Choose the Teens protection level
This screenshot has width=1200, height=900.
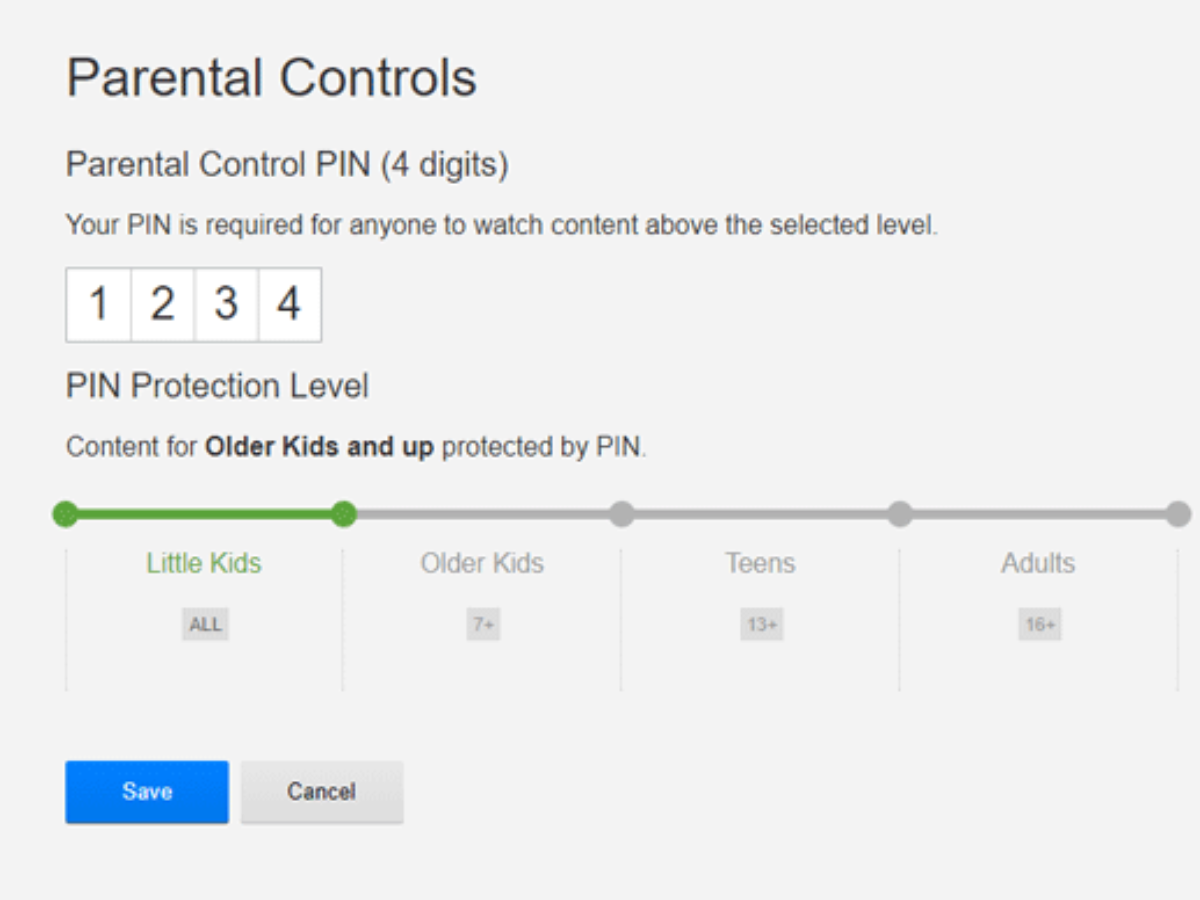pyautogui.click(x=760, y=564)
